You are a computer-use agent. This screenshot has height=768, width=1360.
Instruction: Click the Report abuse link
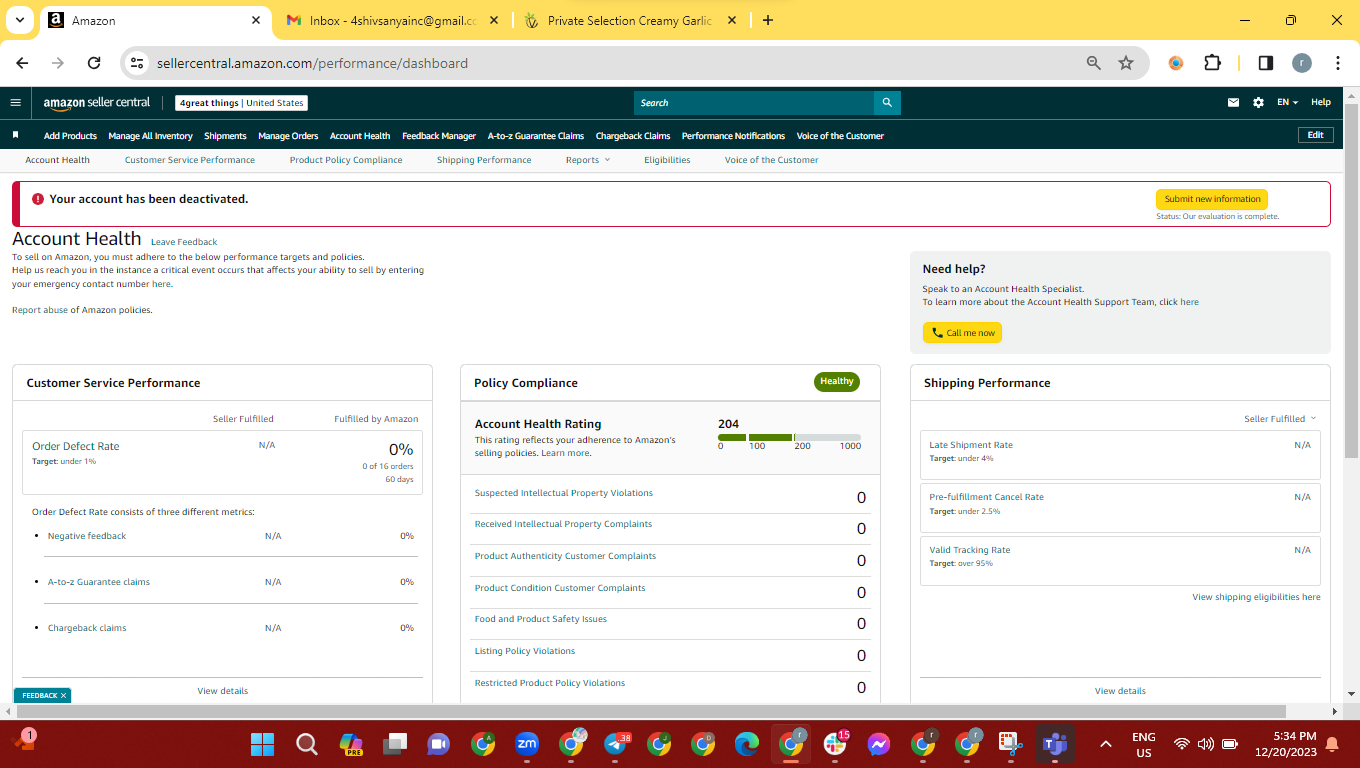click(40, 310)
